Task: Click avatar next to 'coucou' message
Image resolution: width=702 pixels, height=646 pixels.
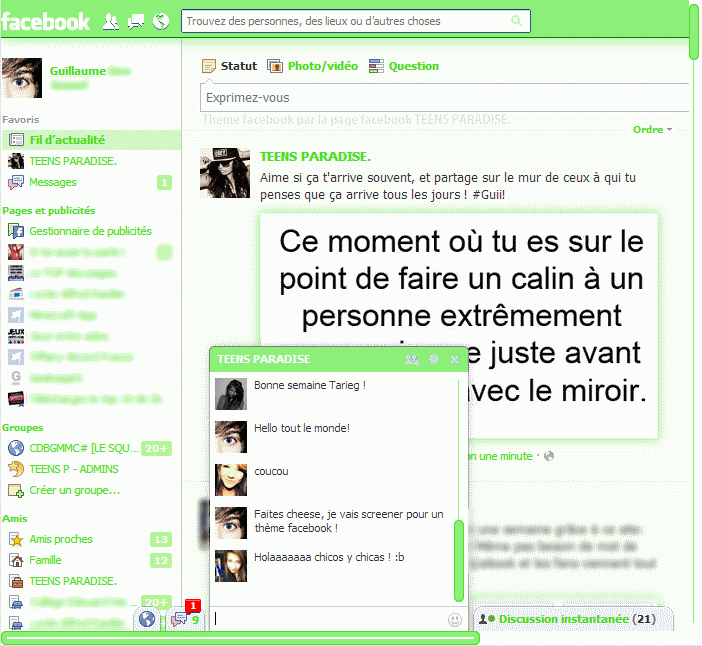Action: 231,480
